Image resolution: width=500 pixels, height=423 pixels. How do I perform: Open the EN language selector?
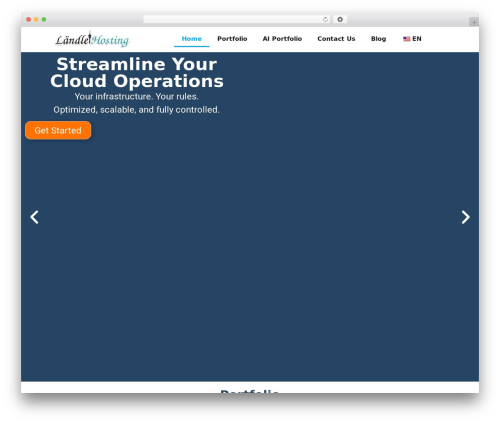(x=412, y=39)
